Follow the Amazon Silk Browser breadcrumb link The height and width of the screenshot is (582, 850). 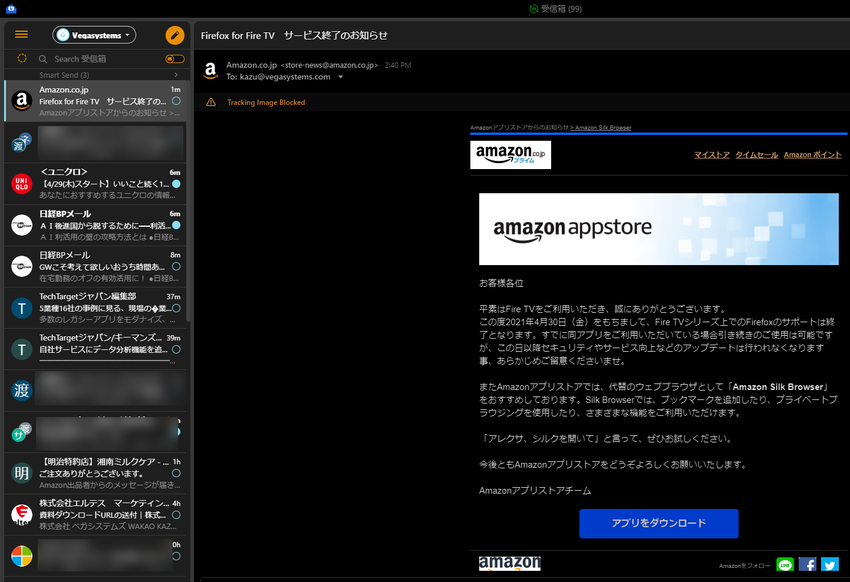click(603, 128)
